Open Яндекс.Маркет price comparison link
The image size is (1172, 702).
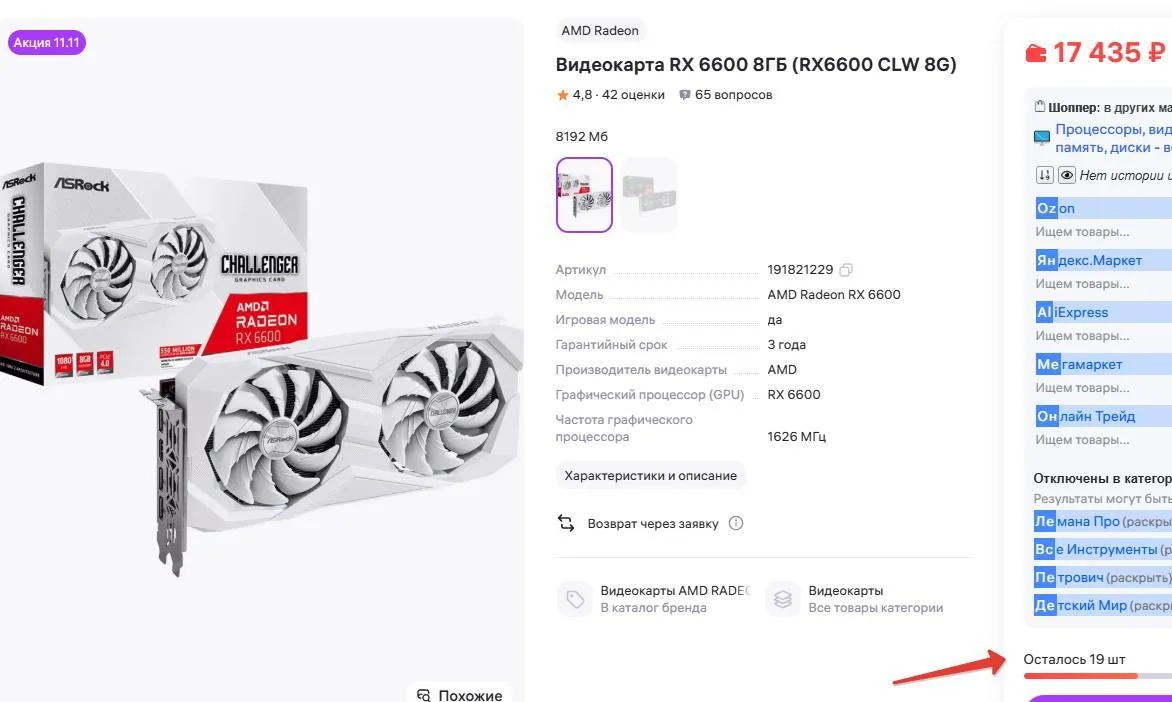[1089, 260]
